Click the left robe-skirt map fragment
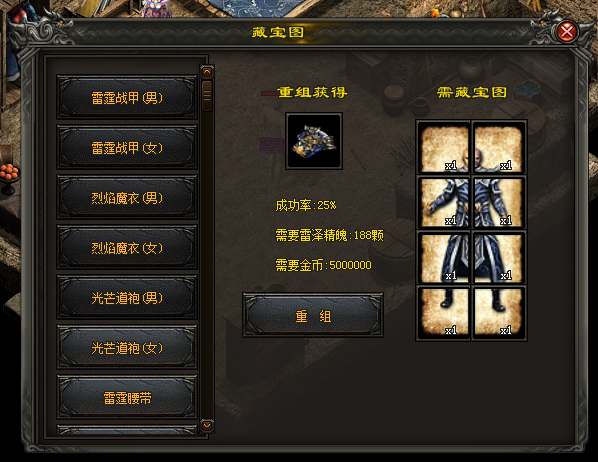The height and width of the screenshot is (462, 598). tap(444, 258)
